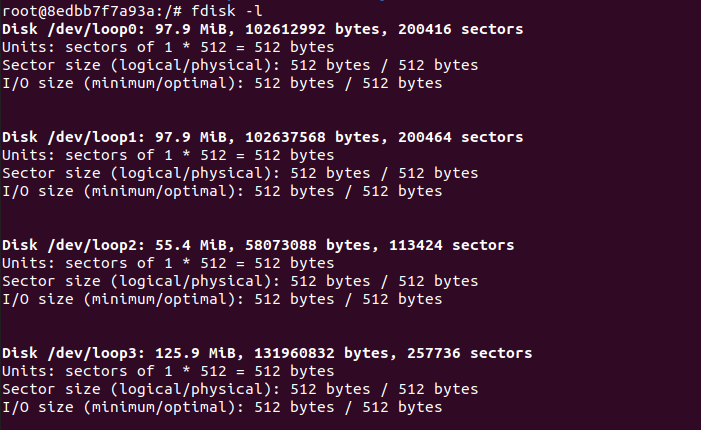This screenshot has height=430, width=701.
Task: Click the I/O size line under loop3
Action: (222, 407)
